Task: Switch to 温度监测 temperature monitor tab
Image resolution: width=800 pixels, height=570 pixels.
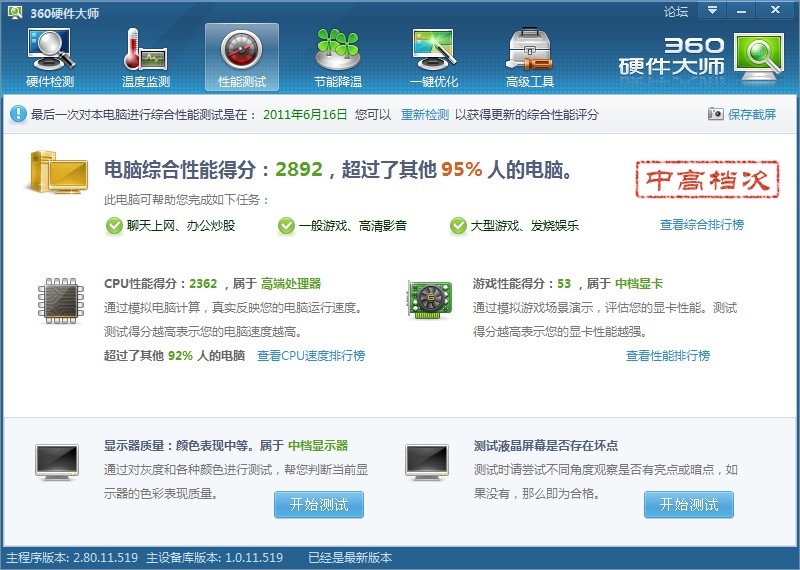Action: click(146, 58)
